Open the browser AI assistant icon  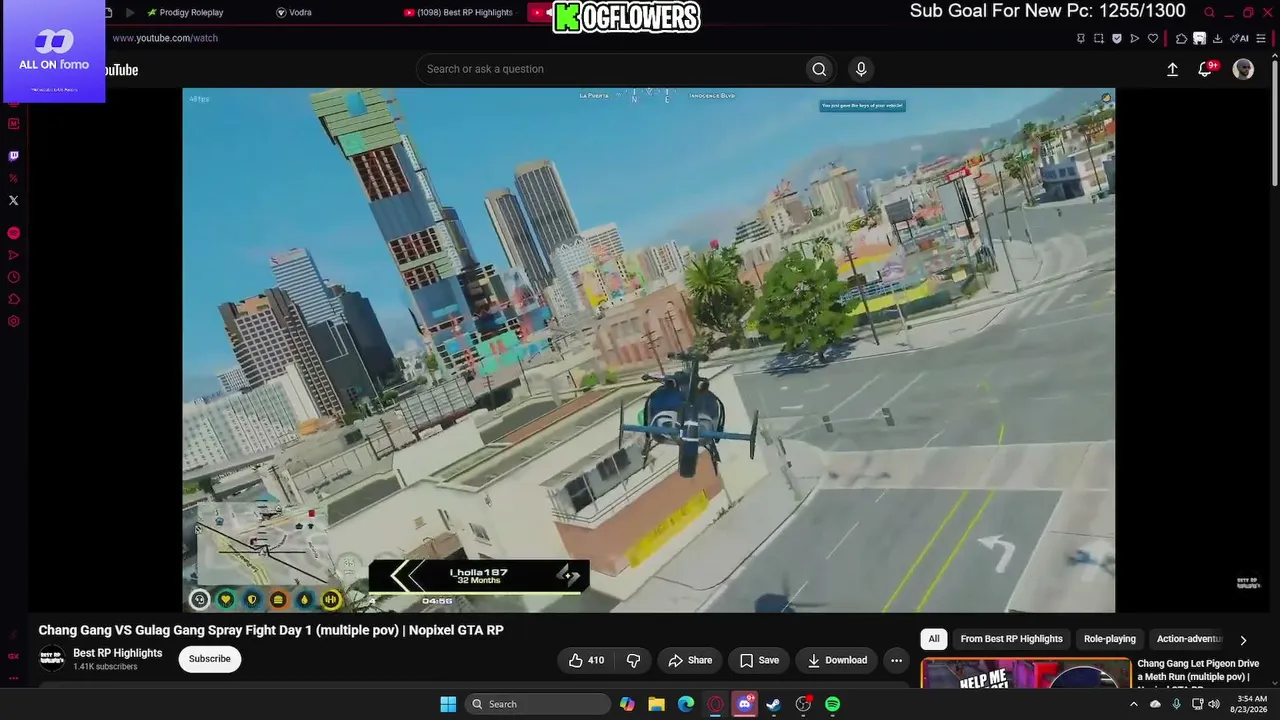(1241, 38)
